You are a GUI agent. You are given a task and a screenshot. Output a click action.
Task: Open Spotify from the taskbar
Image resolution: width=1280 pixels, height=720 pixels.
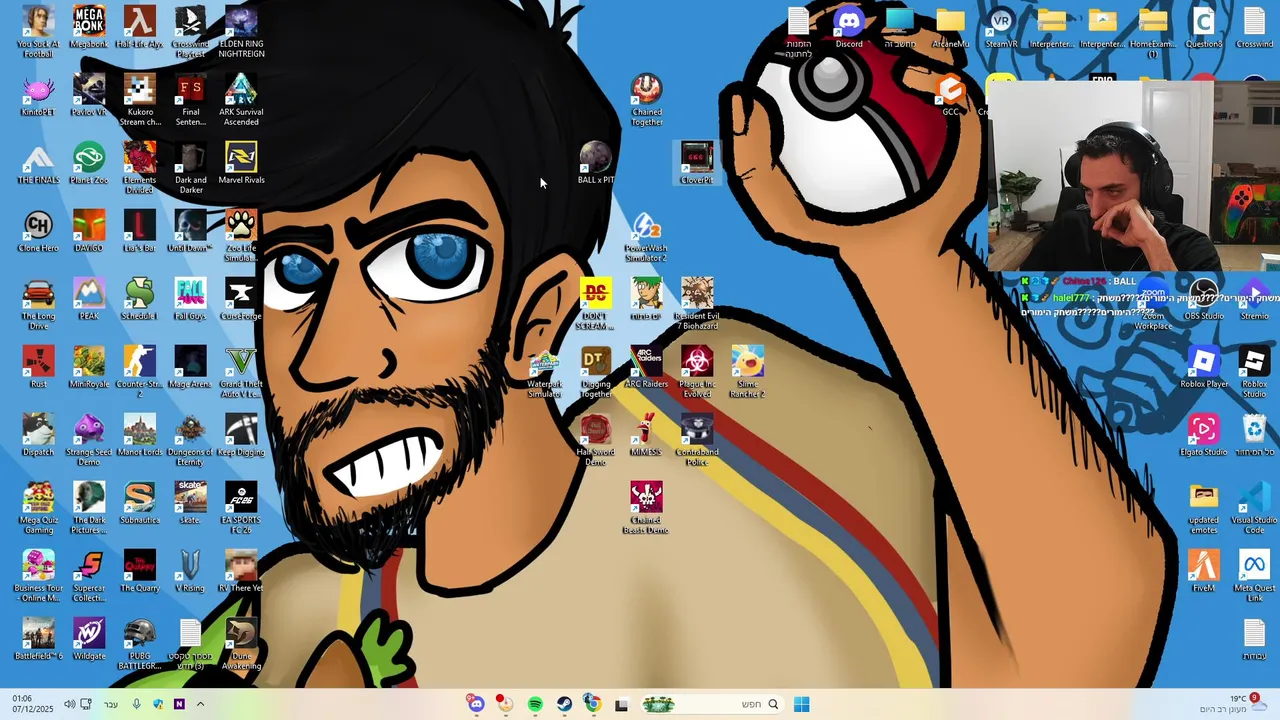(x=535, y=704)
